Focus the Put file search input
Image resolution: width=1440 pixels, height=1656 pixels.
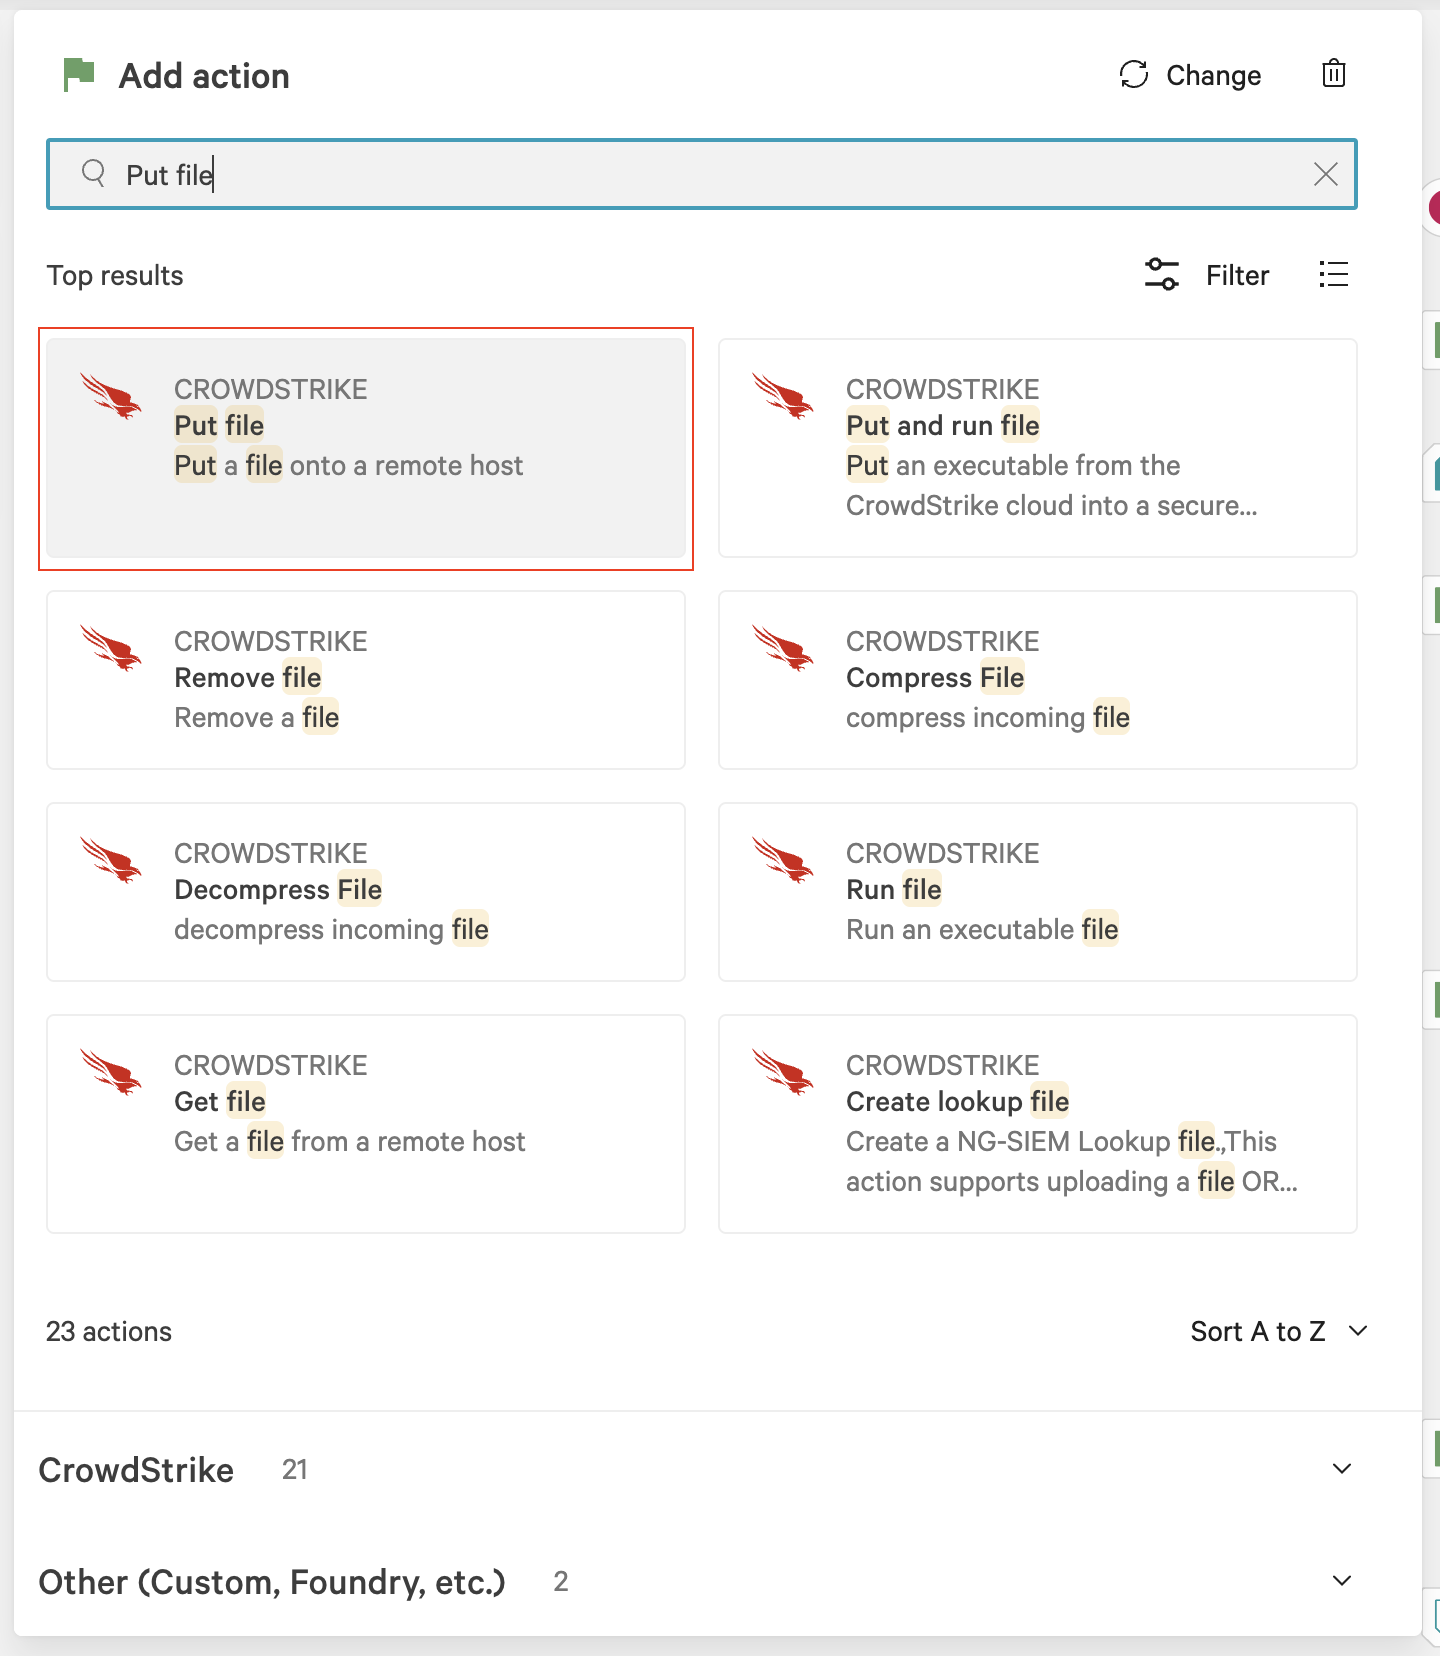(x=700, y=175)
